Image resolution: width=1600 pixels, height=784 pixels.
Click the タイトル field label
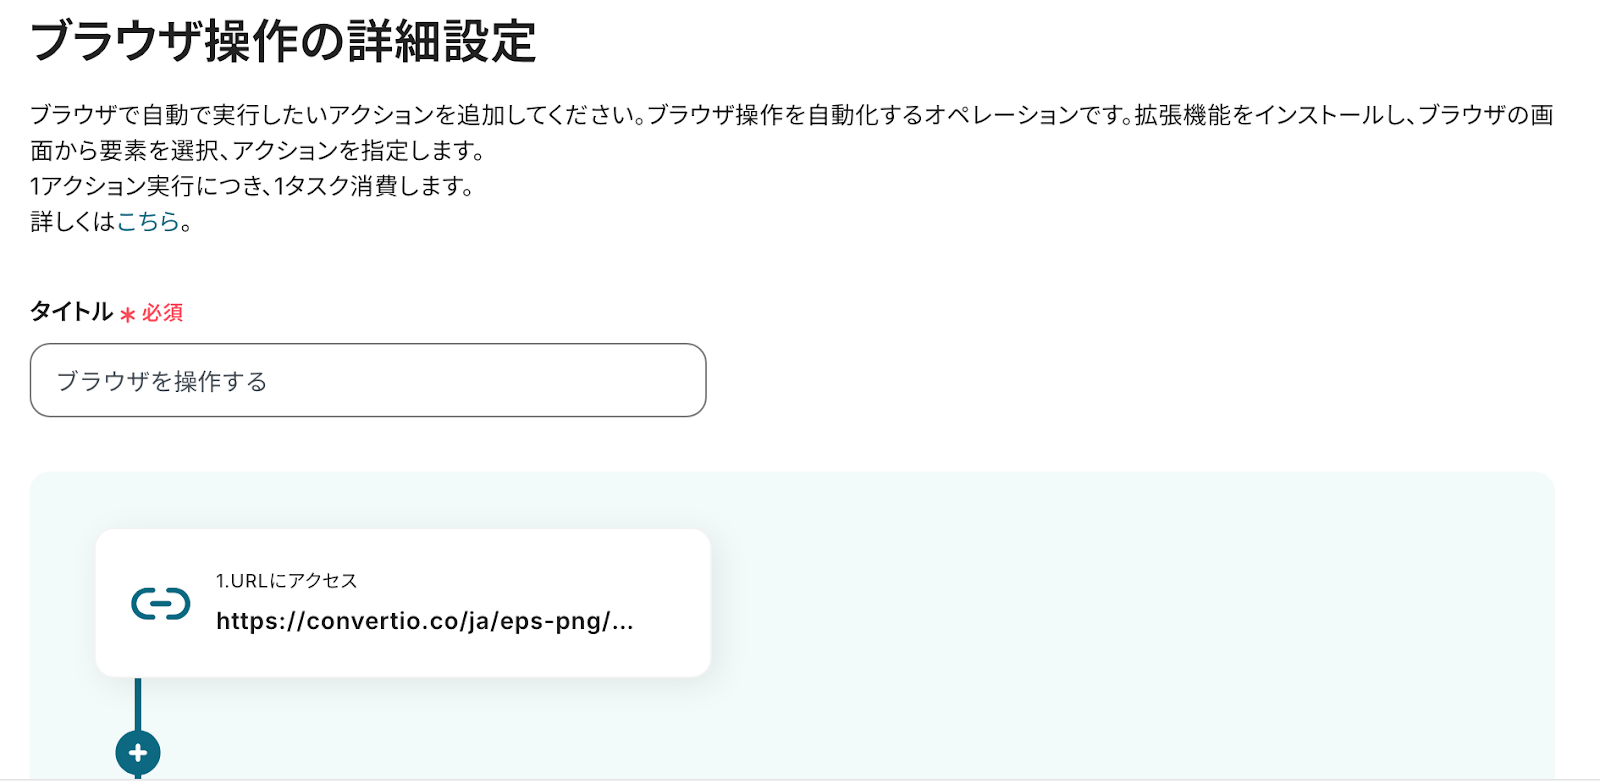tap(71, 312)
